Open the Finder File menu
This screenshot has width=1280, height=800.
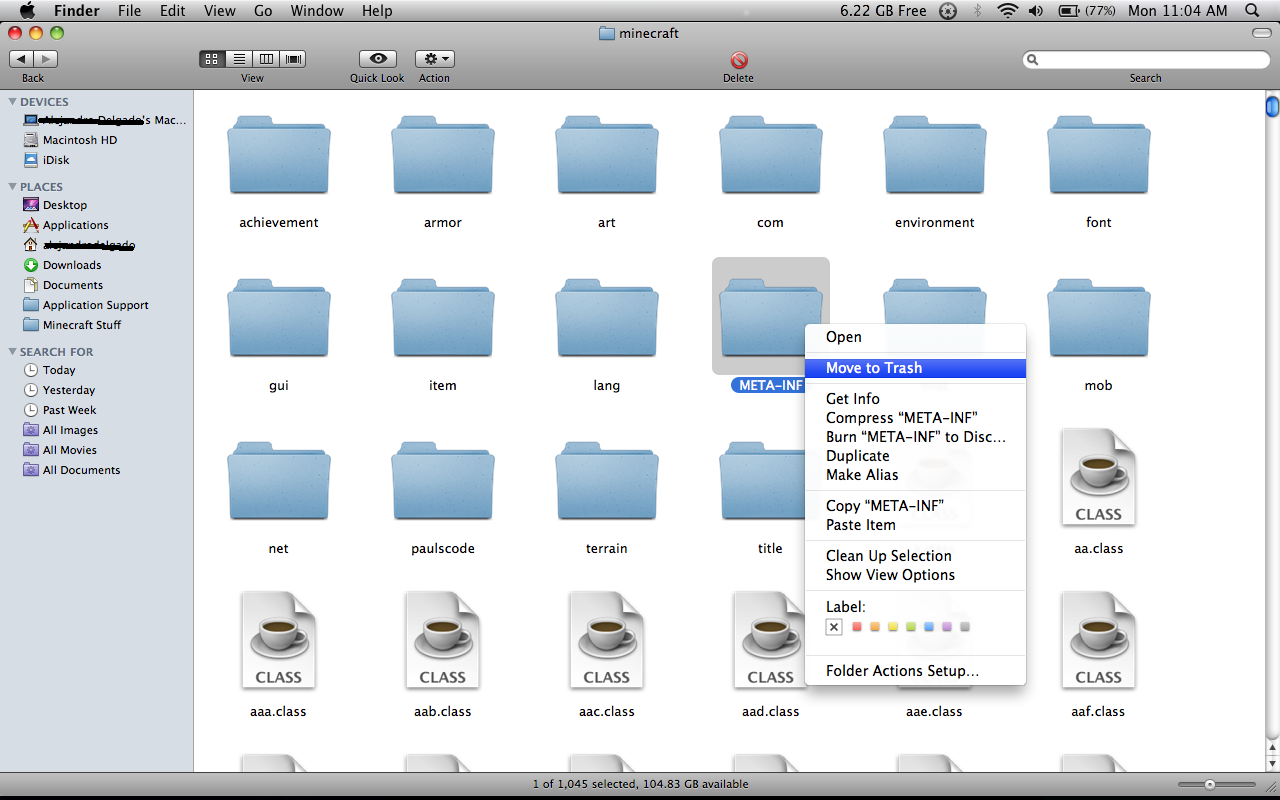coord(129,11)
